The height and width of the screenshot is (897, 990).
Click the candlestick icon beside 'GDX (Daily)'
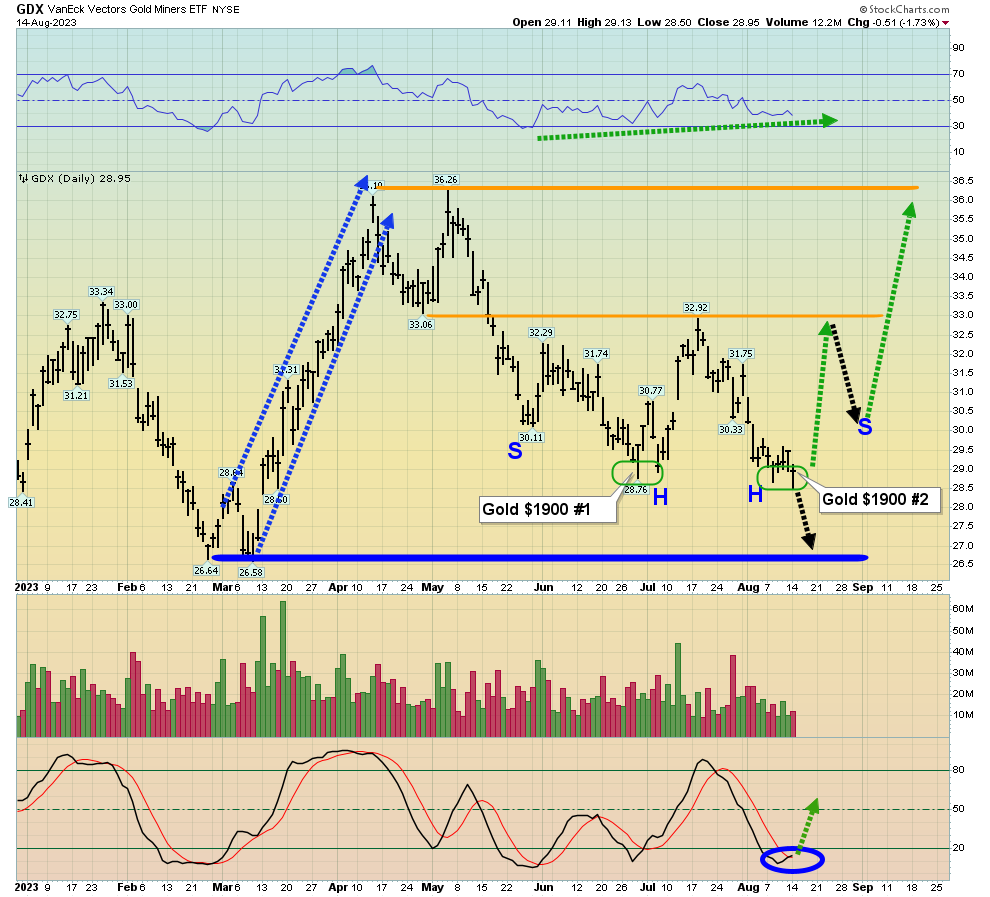(23, 179)
